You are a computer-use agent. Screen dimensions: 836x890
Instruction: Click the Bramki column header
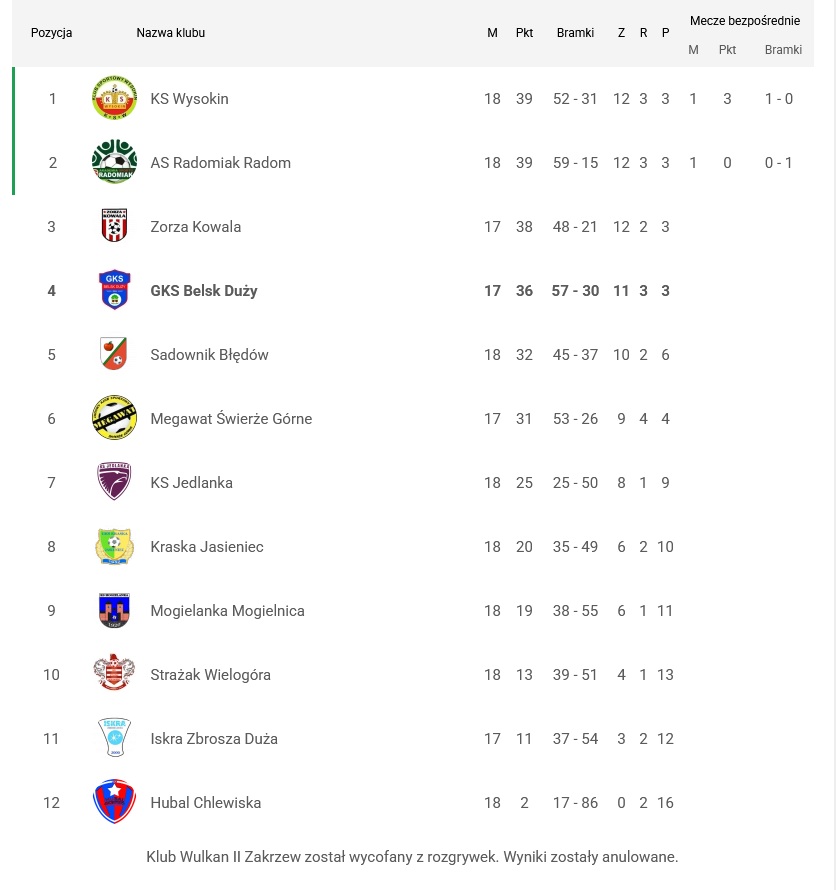pyautogui.click(x=575, y=33)
